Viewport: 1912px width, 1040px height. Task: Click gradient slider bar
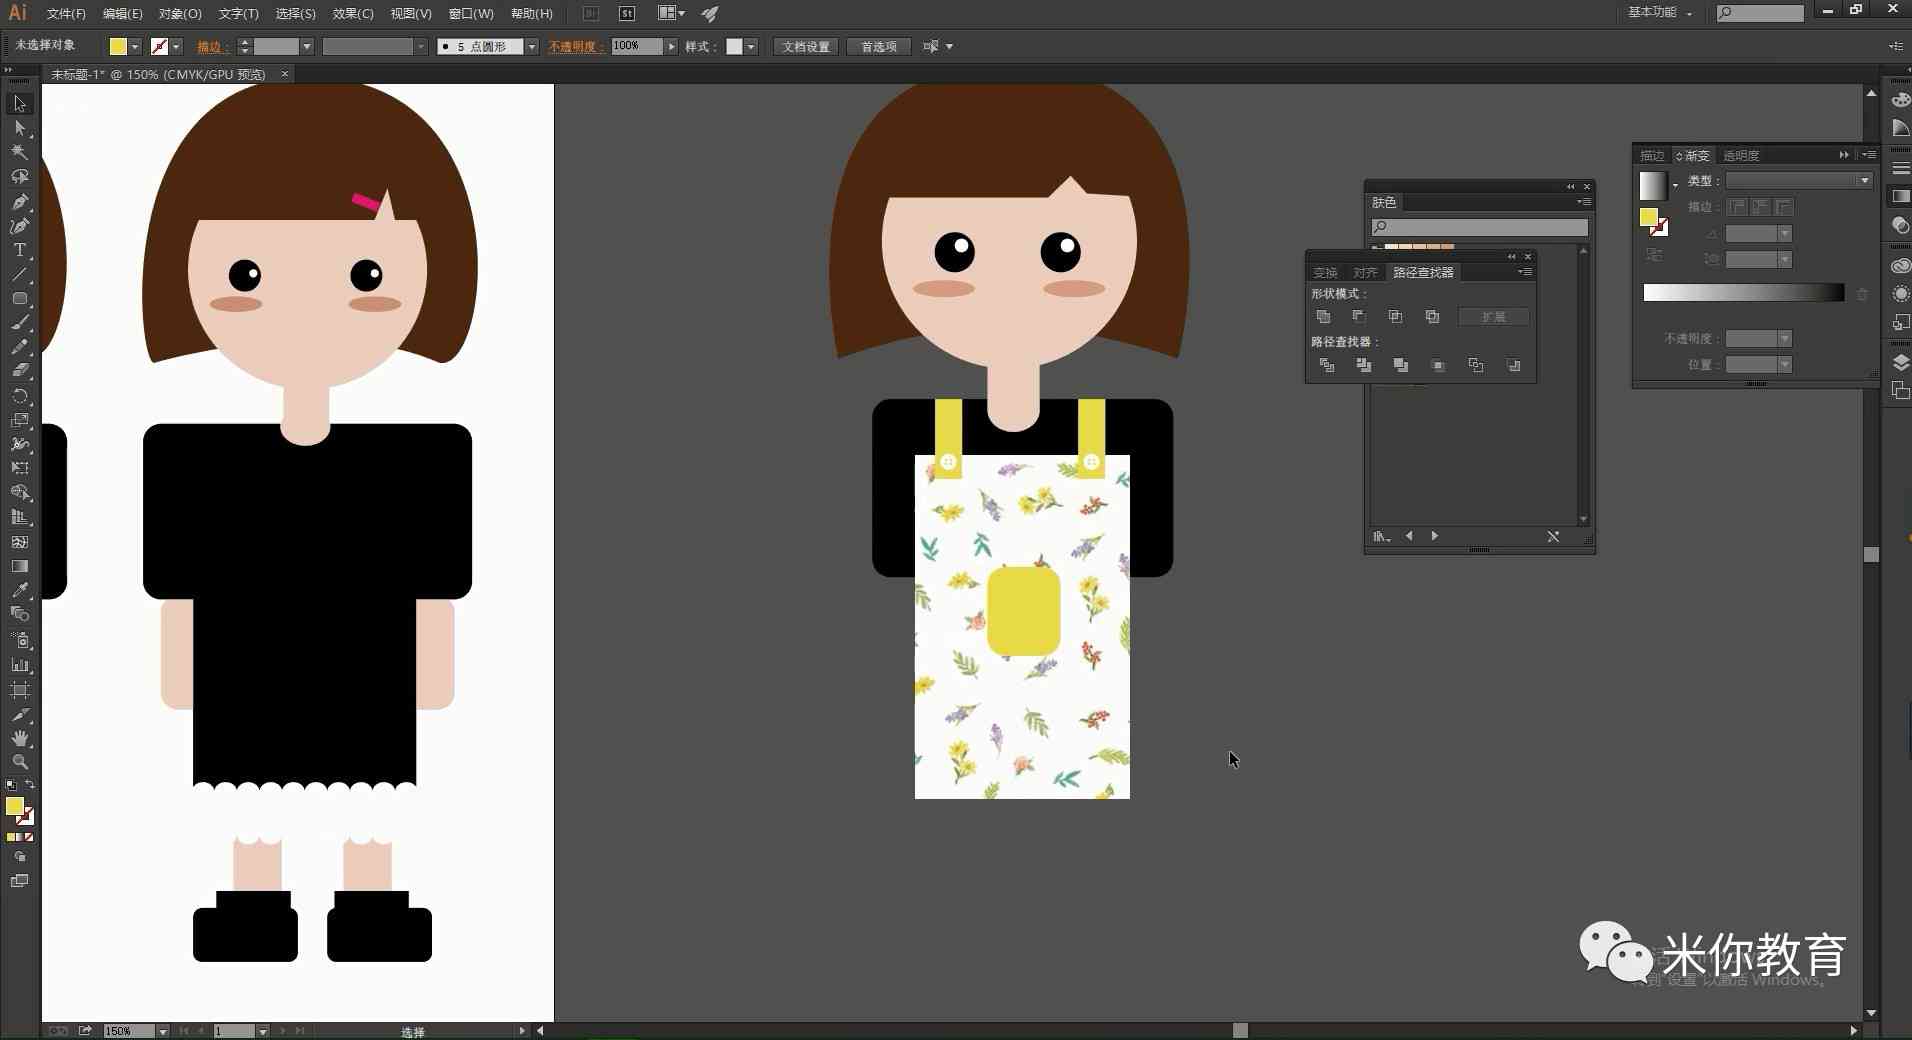1744,292
